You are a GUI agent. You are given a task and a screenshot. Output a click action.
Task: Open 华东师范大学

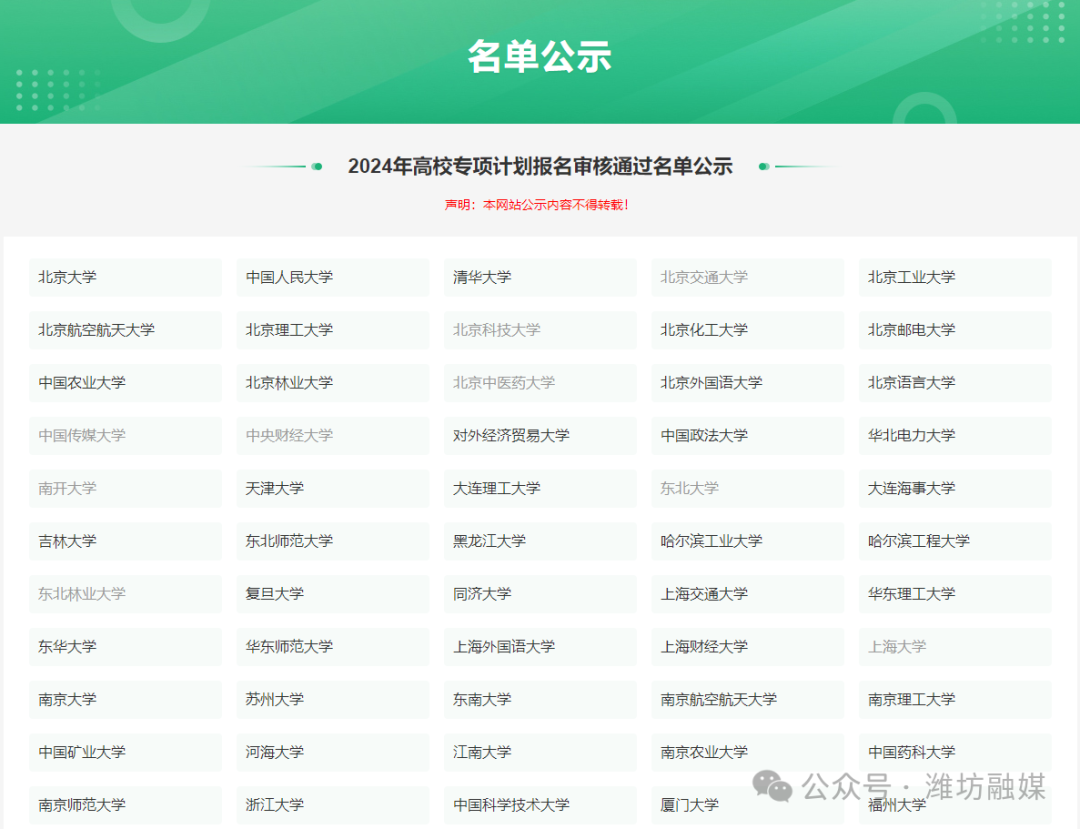coord(333,647)
